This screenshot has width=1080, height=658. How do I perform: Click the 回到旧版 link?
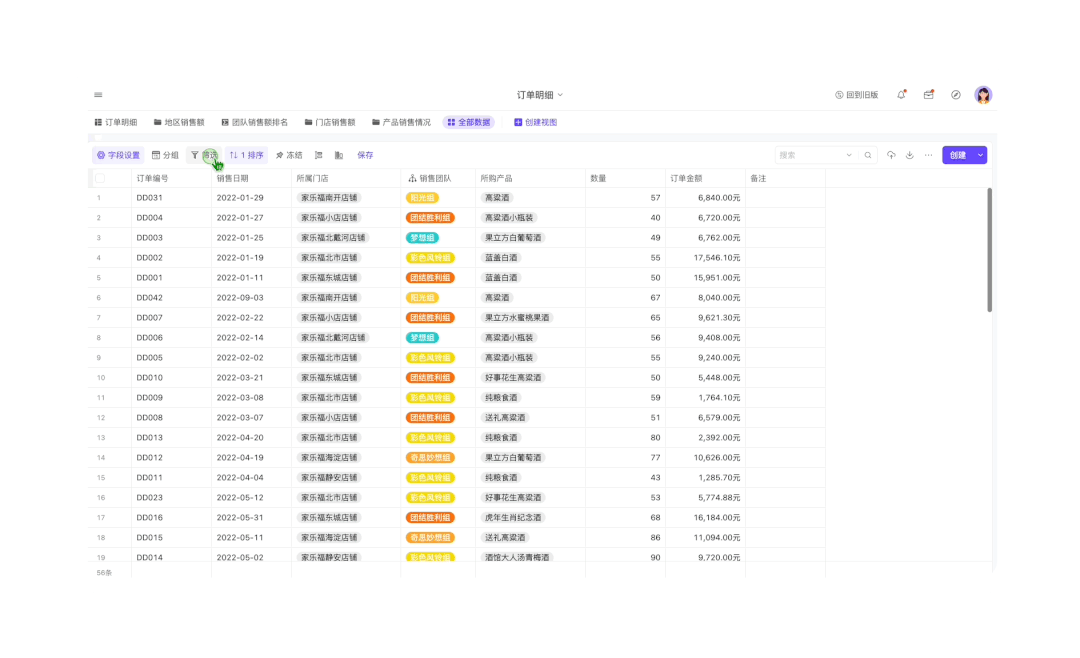pos(856,95)
